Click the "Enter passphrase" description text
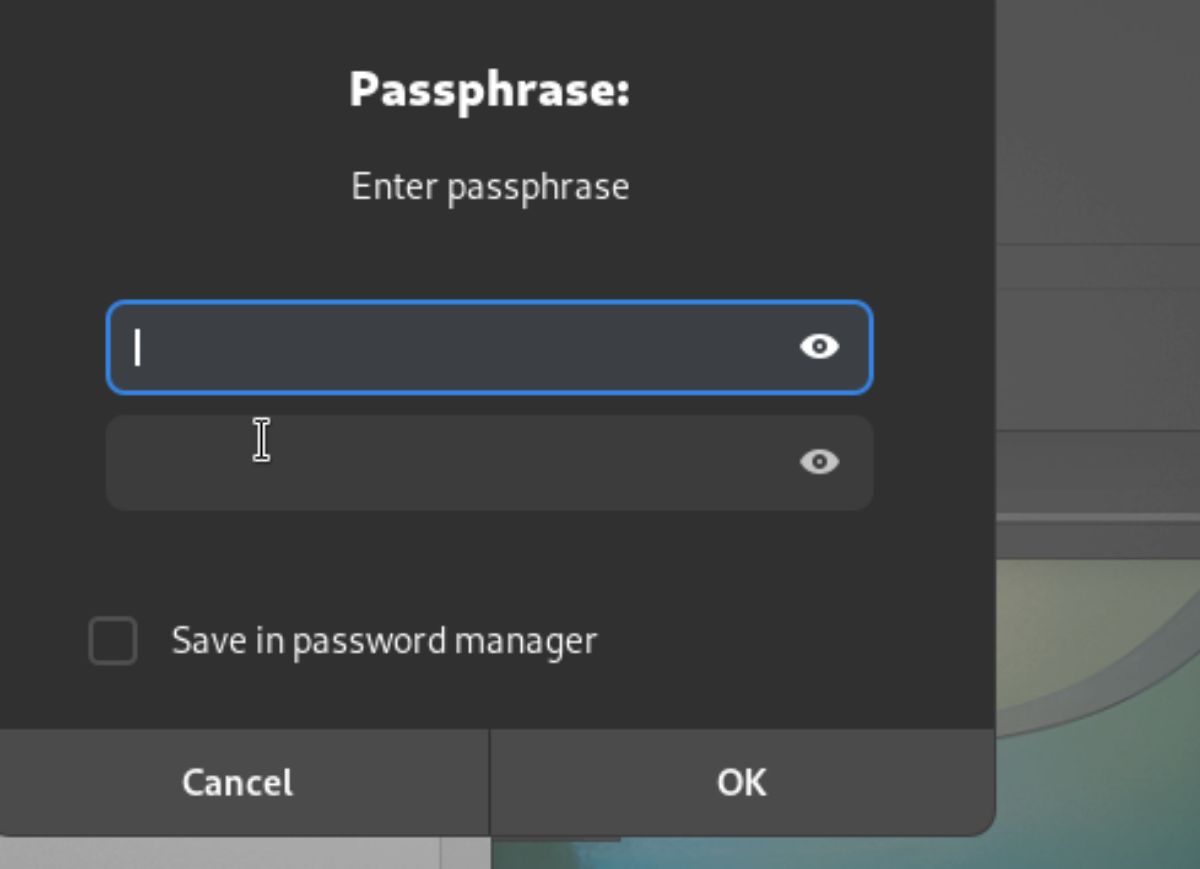The width and height of the screenshot is (1200, 869). tap(490, 187)
